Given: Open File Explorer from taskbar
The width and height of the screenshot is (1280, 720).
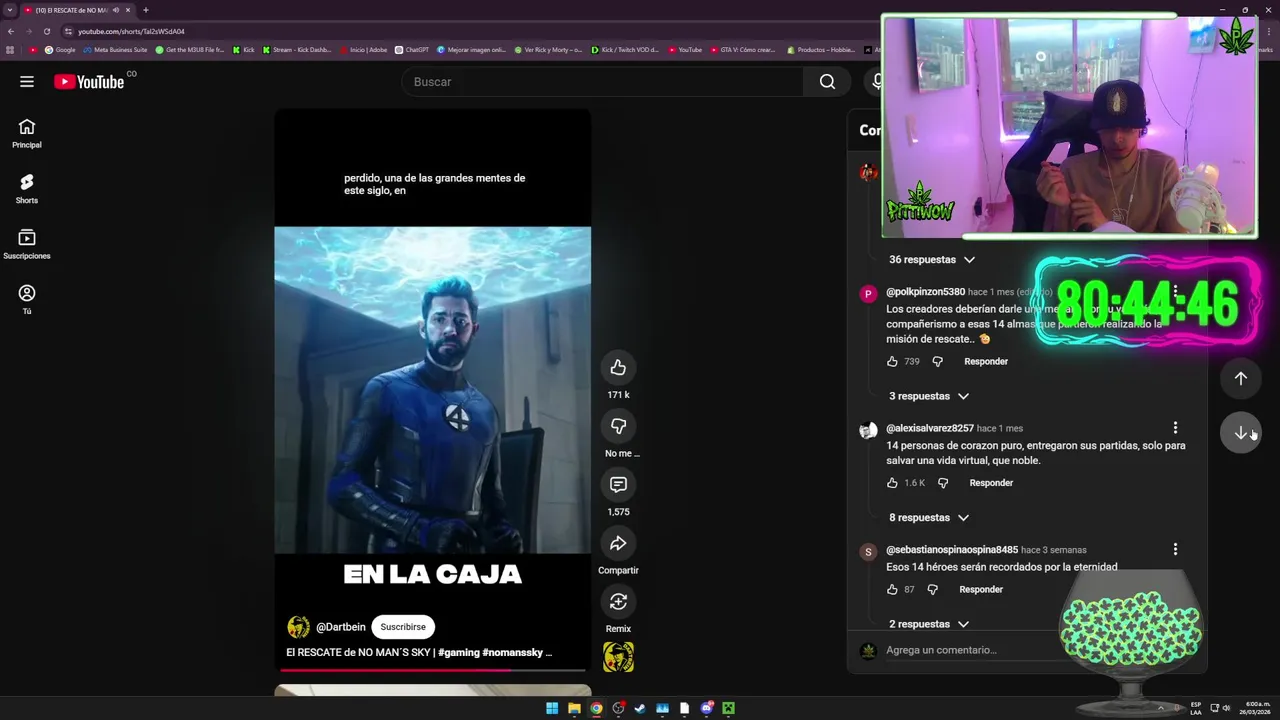Looking at the screenshot, I should click(574, 708).
